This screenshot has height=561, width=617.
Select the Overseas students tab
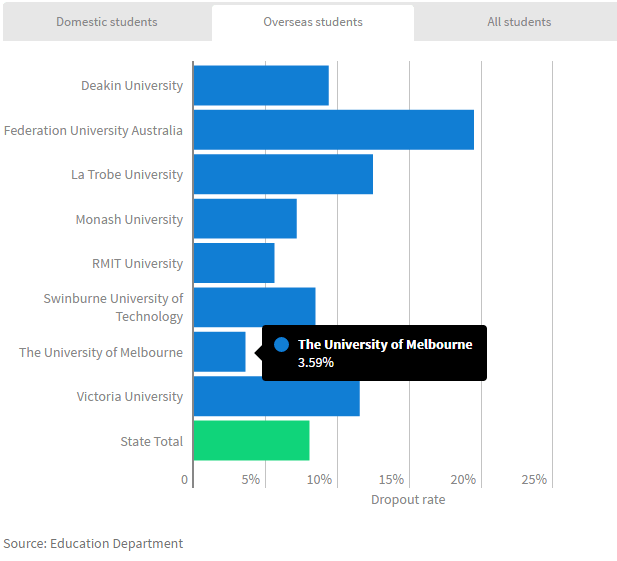tap(313, 22)
